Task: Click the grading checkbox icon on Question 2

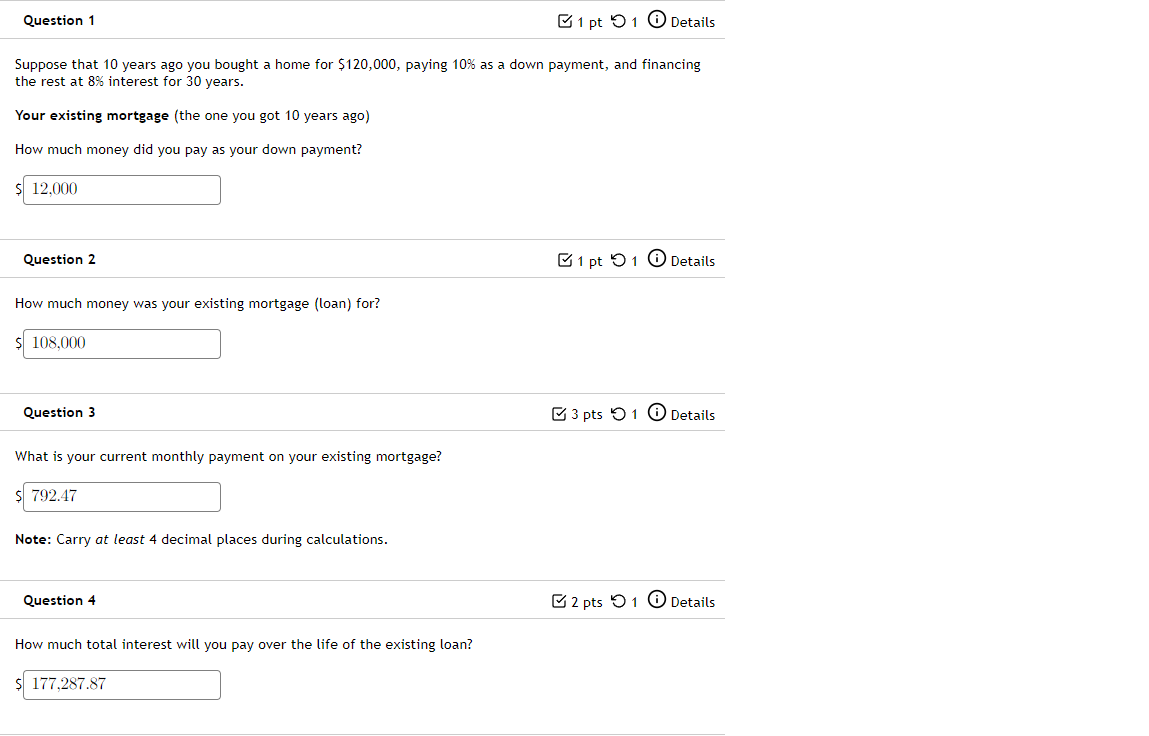Action: pyautogui.click(x=566, y=259)
